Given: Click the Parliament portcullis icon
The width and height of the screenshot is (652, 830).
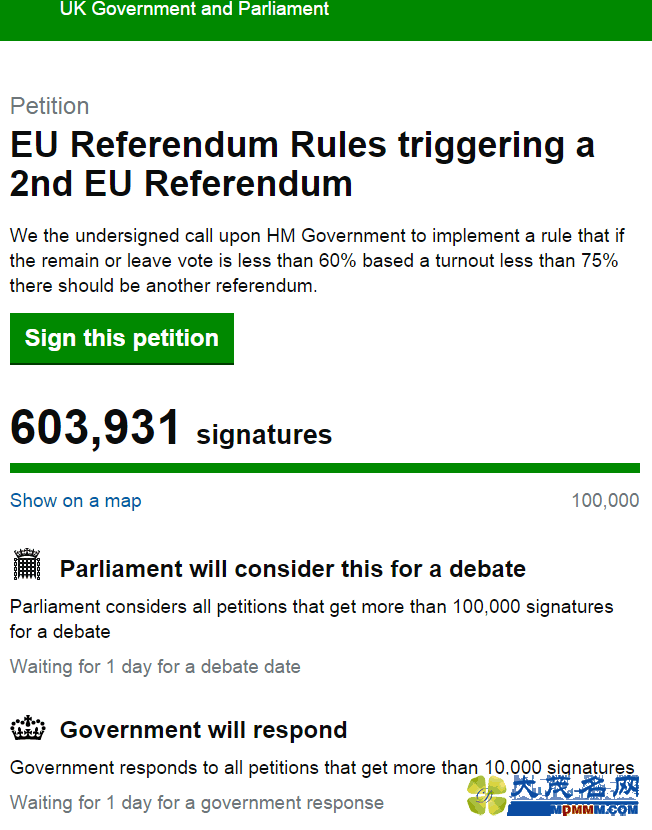Looking at the screenshot, I should click(x=27, y=564).
